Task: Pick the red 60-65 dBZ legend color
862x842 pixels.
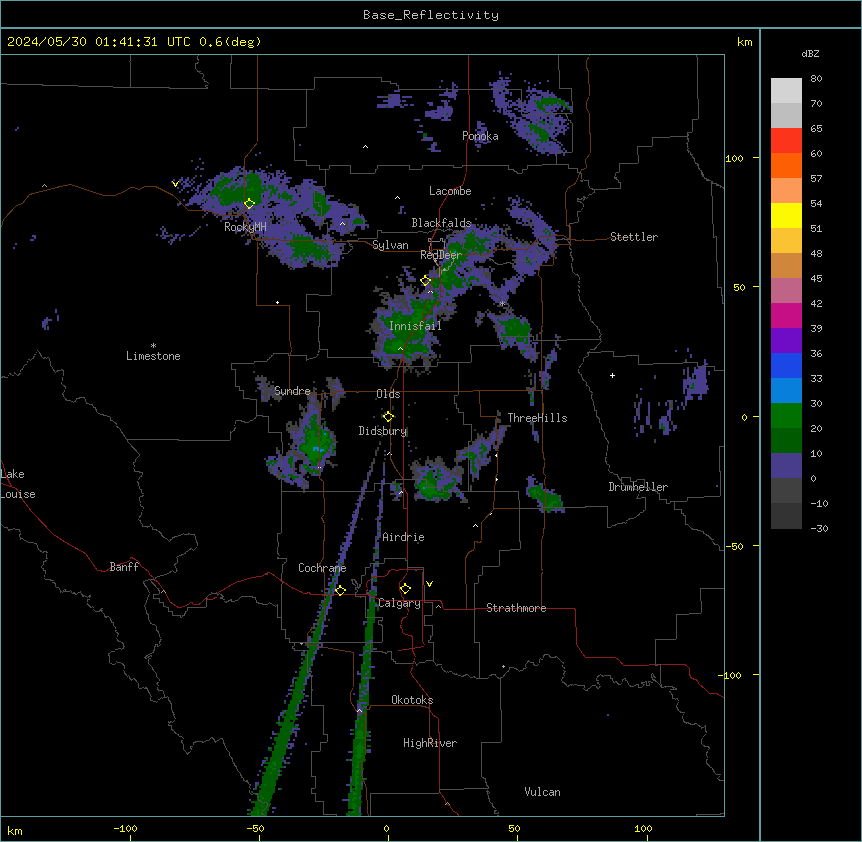Action: (786, 140)
